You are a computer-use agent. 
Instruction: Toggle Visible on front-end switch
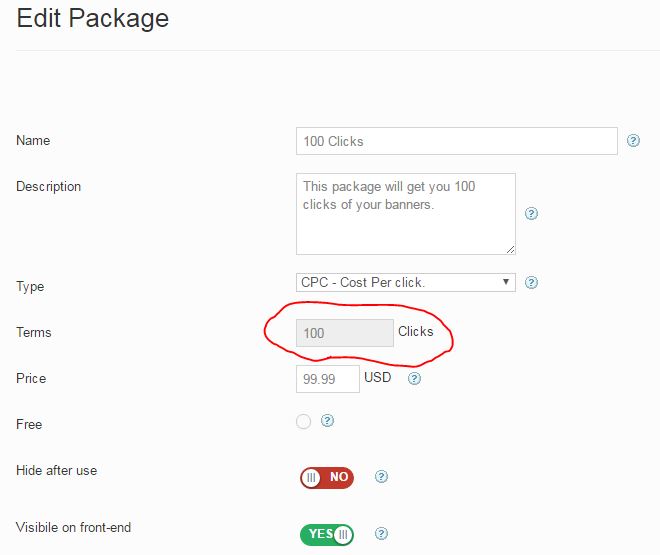(327, 534)
